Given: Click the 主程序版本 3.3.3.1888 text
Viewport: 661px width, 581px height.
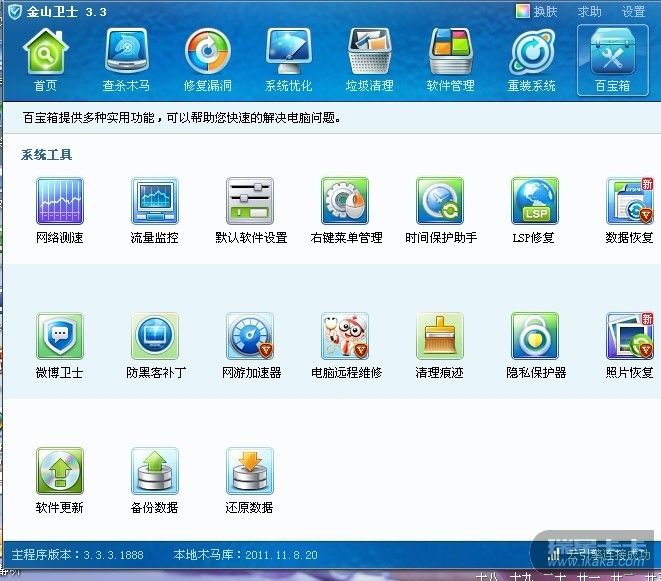Looking at the screenshot, I should click(x=78, y=554).
